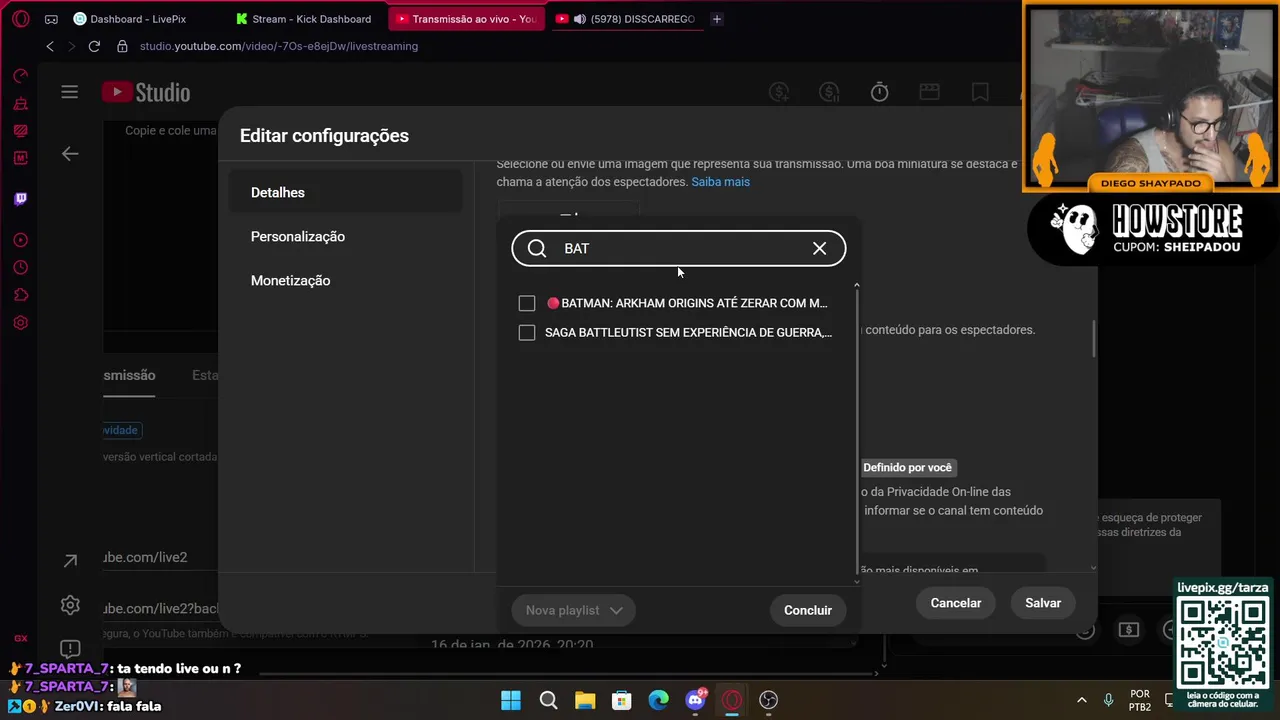Open the striped screen icon in Opera sidebar

21,130
